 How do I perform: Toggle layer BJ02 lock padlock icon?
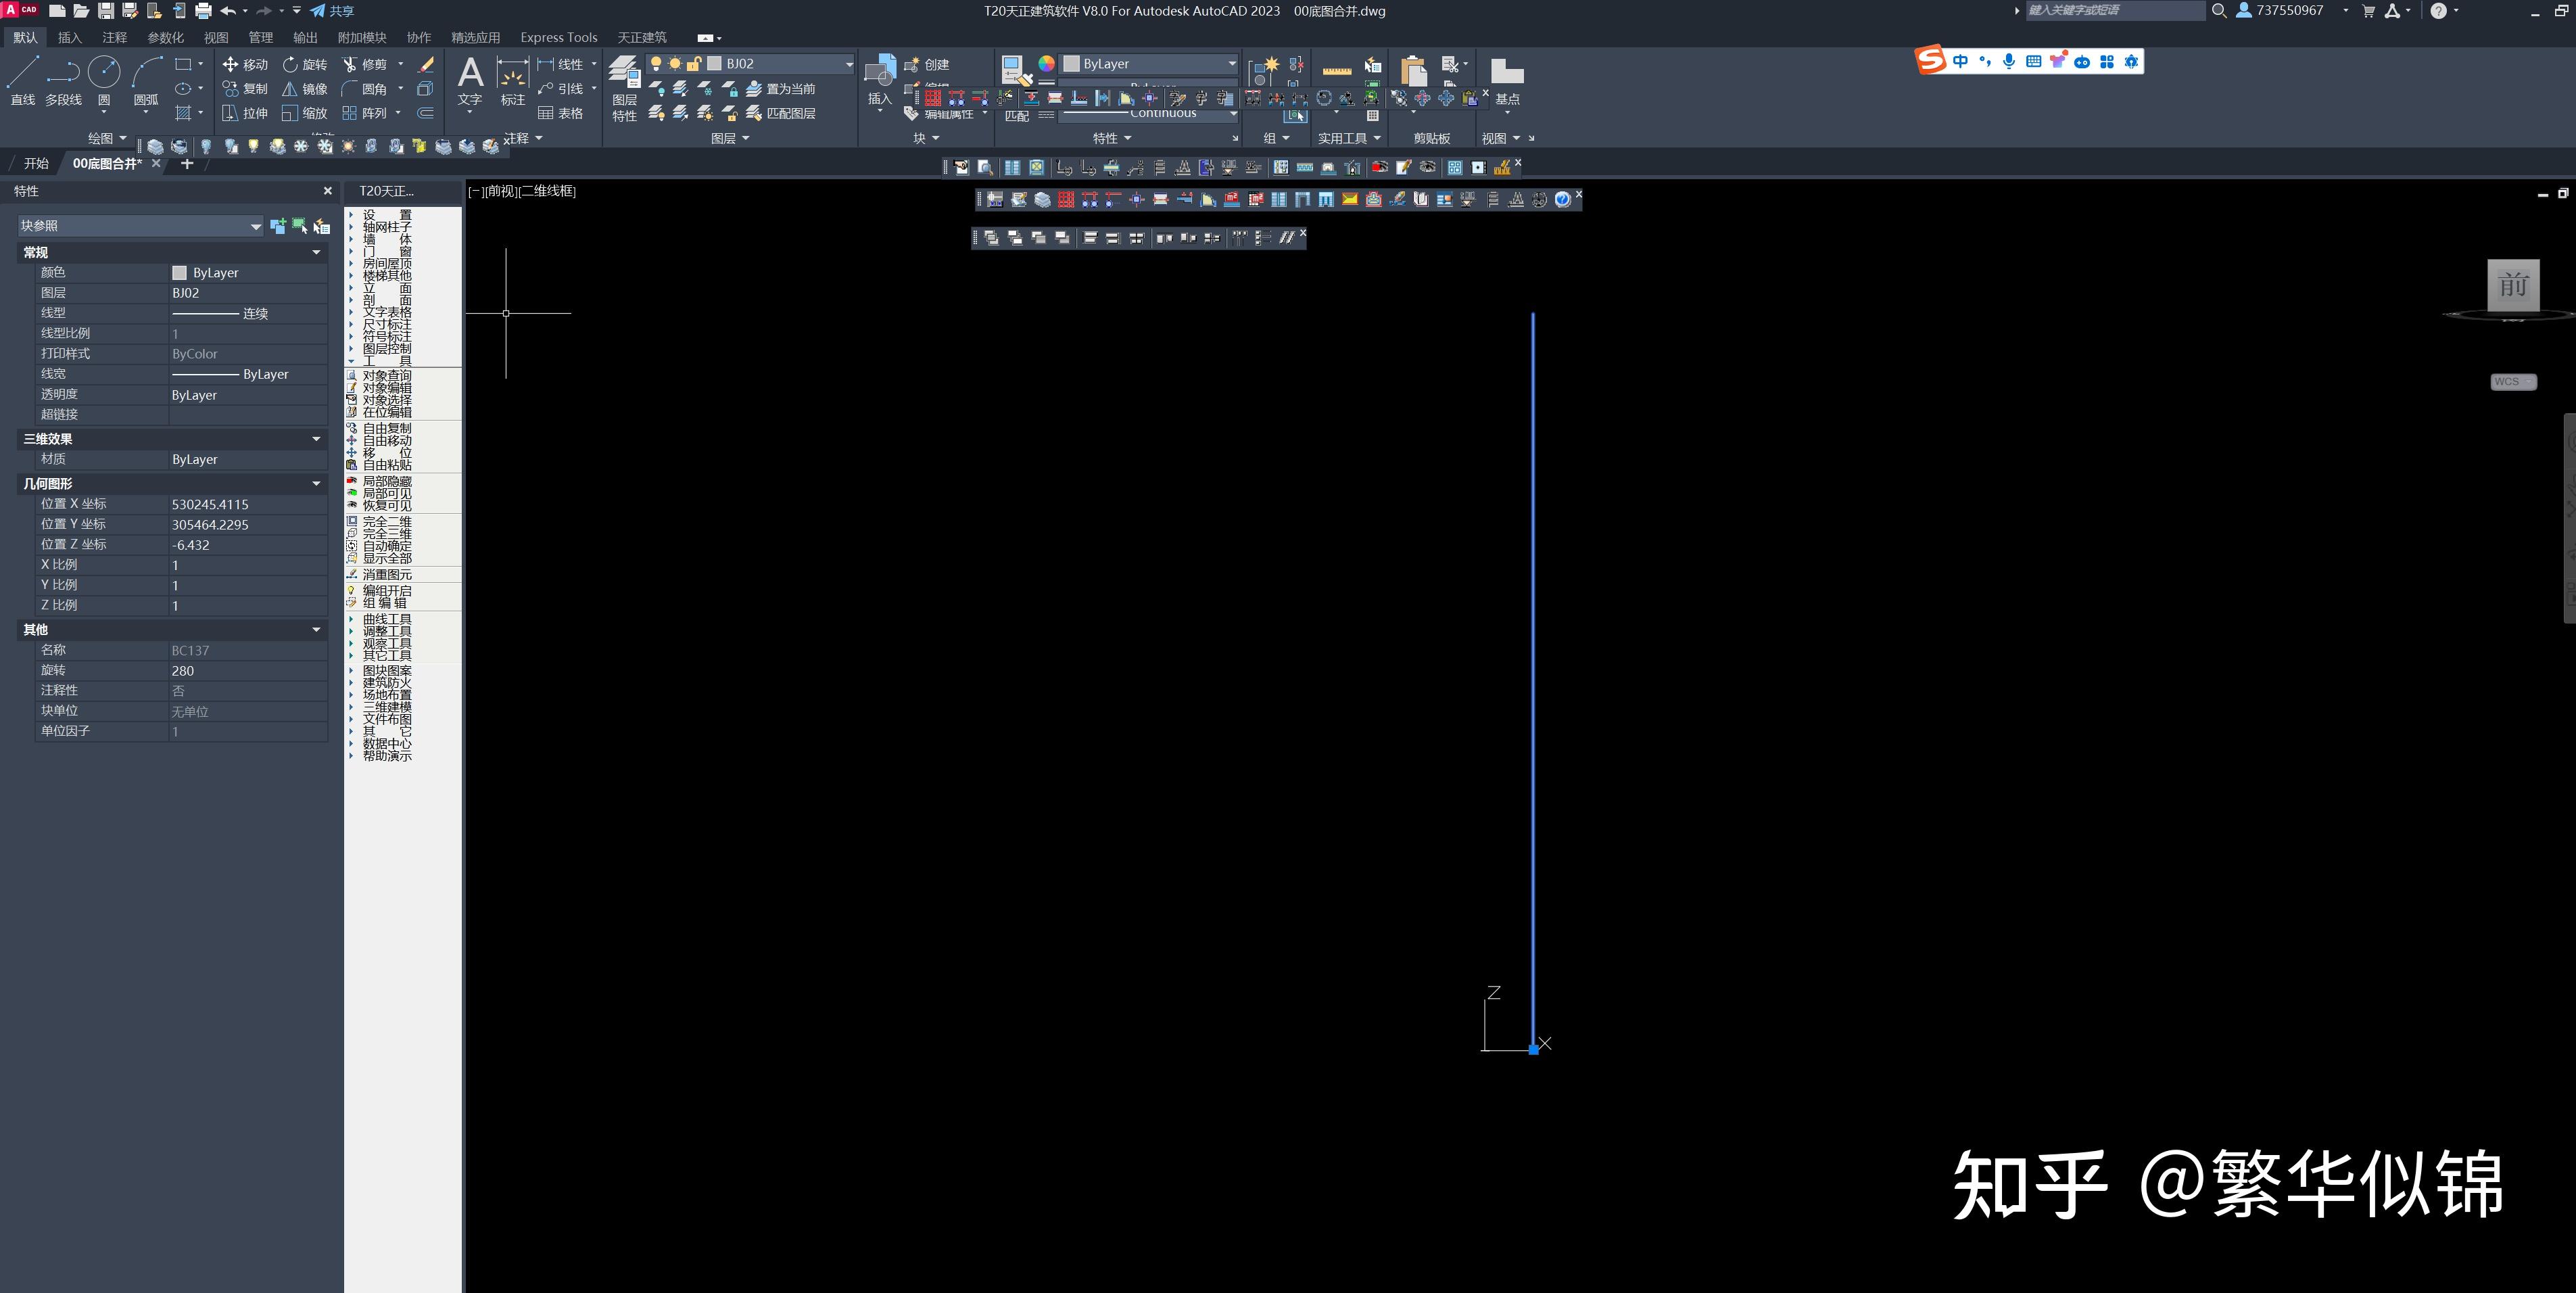pyautogui.click(x=693, y=64)
